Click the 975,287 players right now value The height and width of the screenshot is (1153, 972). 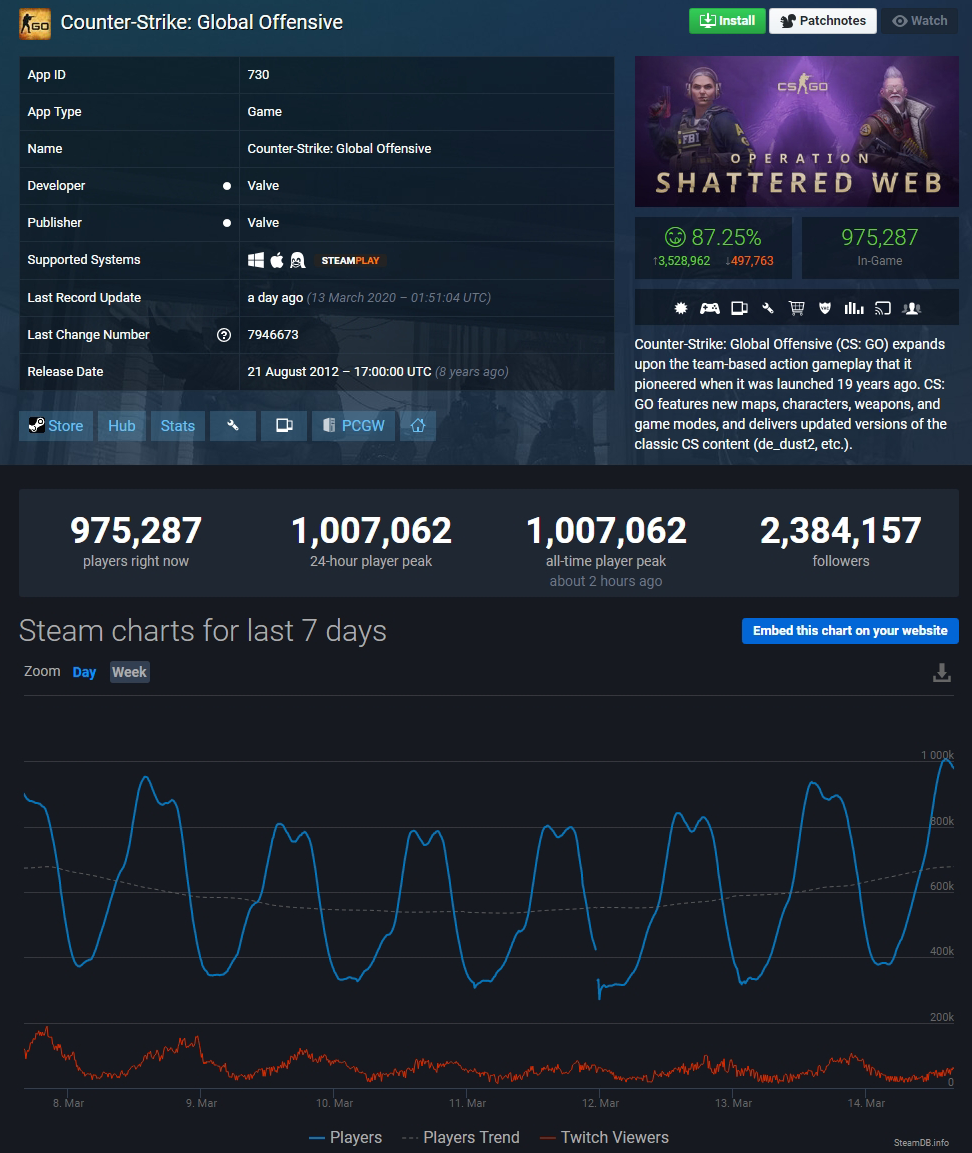coord(136,530)
